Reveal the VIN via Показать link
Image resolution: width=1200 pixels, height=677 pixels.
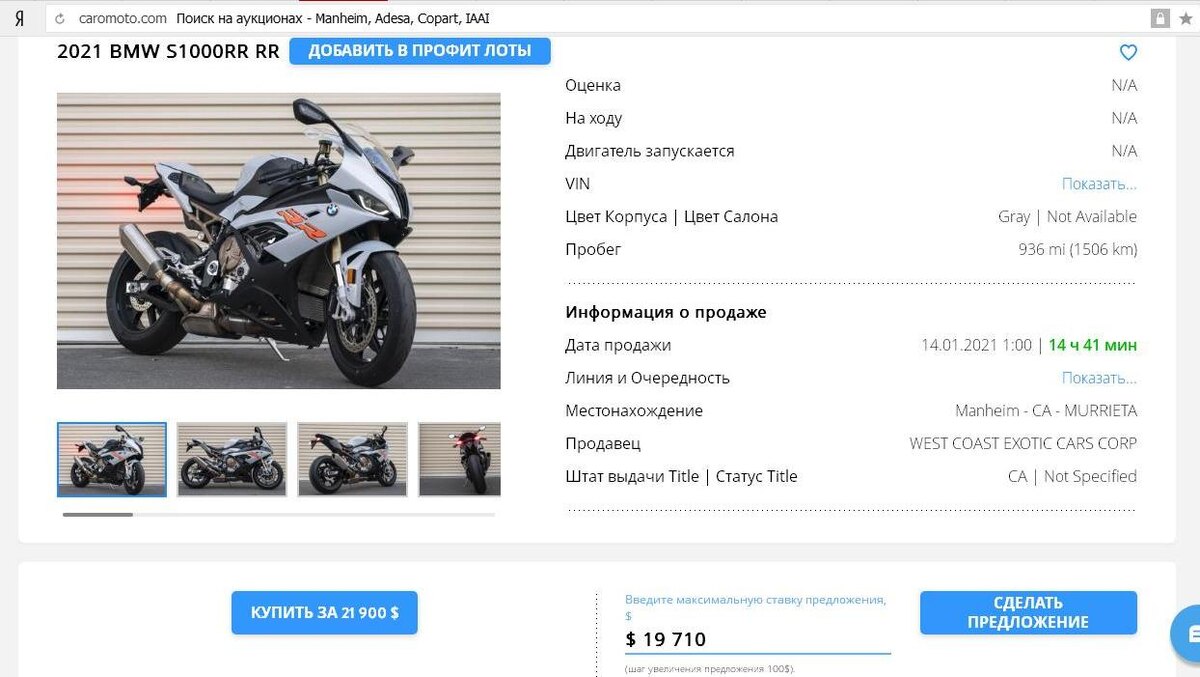click(1098, 183)
